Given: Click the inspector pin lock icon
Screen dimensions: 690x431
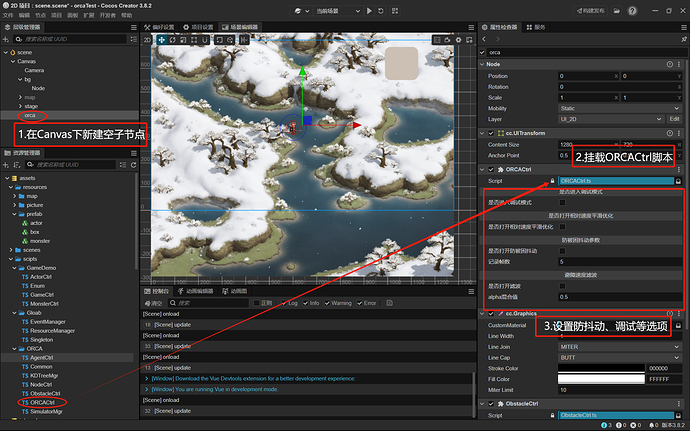Looking at the screenshot, I should [x=684, y=39].
